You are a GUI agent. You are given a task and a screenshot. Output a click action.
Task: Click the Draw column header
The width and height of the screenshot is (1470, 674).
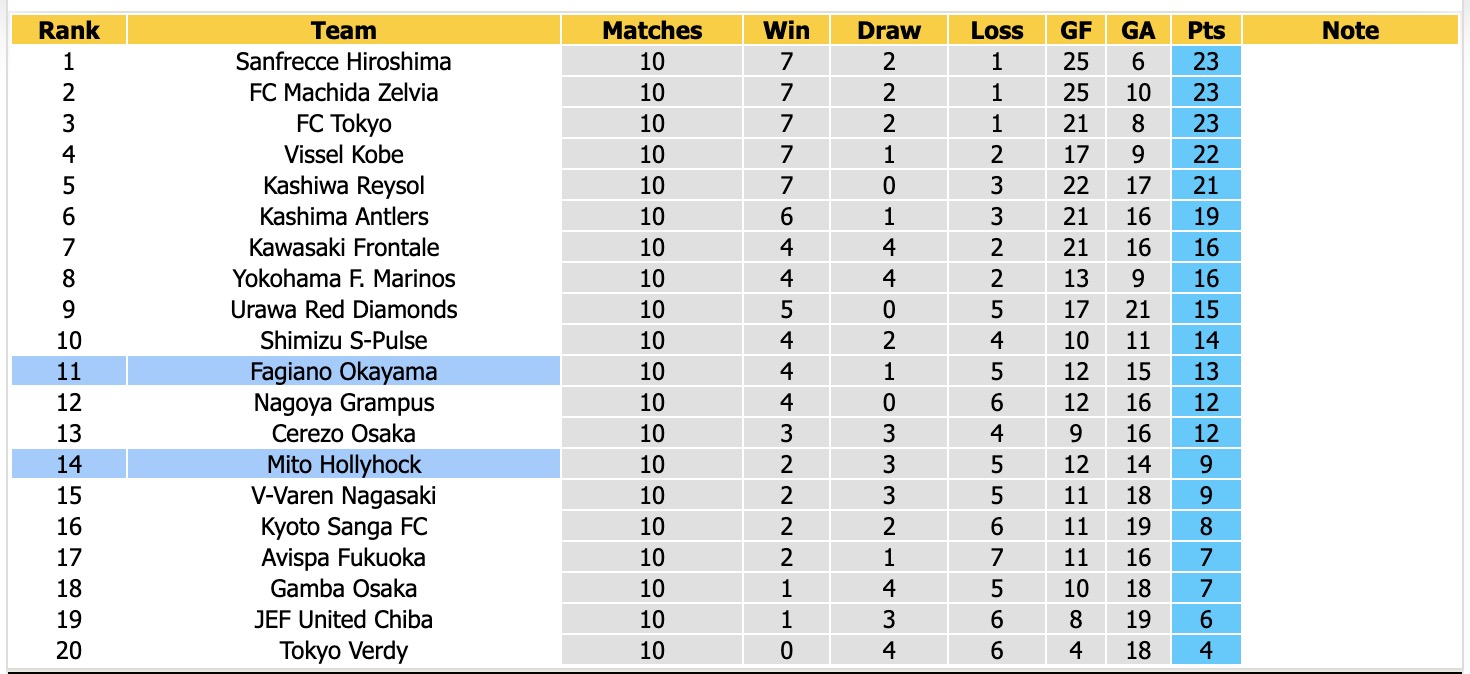click(x=889, y=30)
